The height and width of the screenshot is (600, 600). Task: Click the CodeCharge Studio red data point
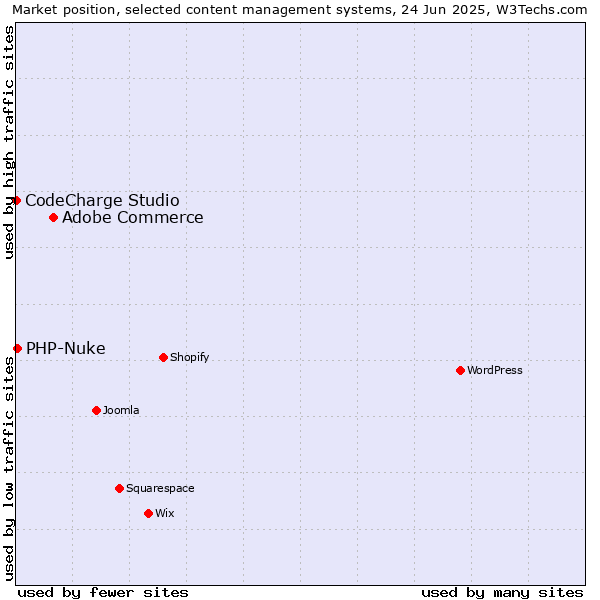pos(16,201)
